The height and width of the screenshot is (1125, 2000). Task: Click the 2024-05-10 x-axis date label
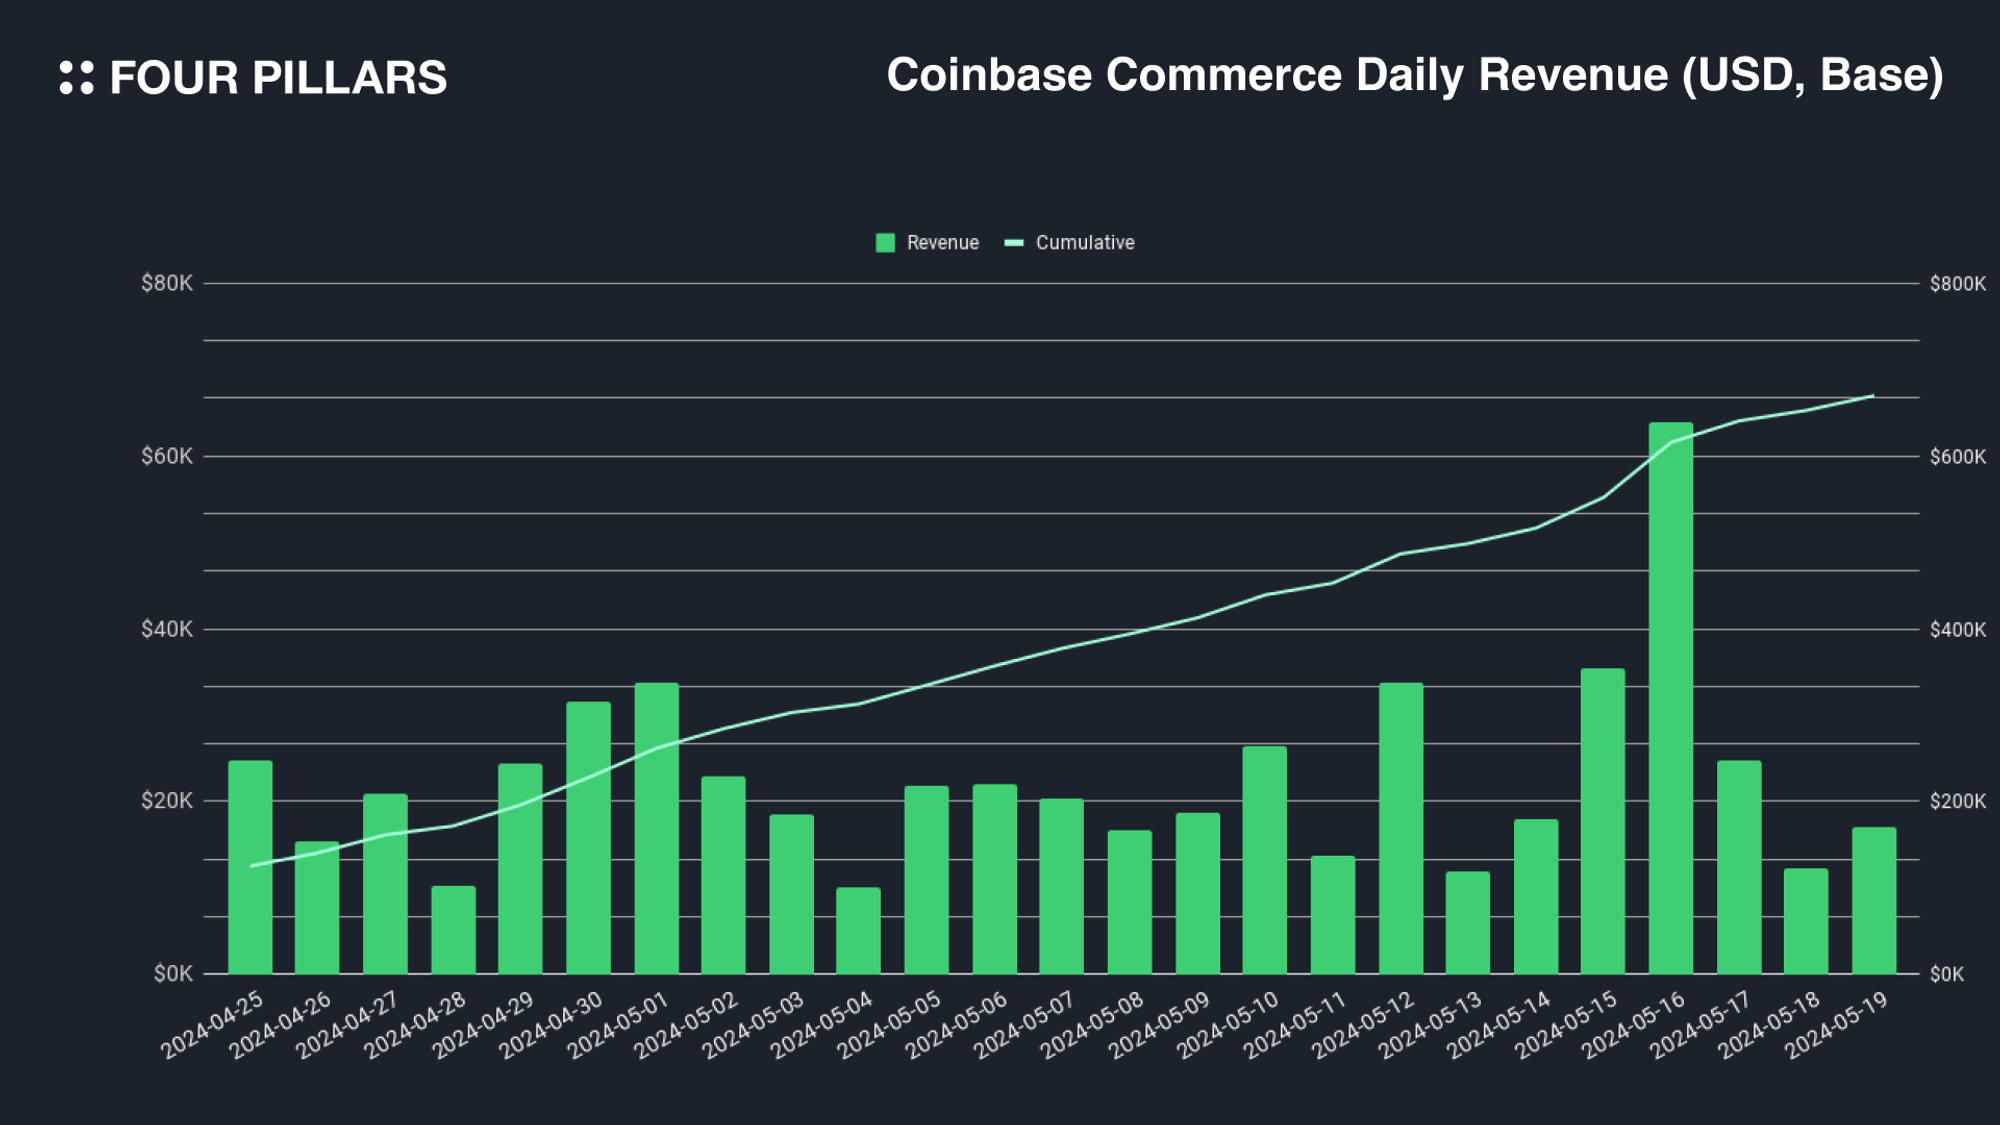click(1228, 1024)
